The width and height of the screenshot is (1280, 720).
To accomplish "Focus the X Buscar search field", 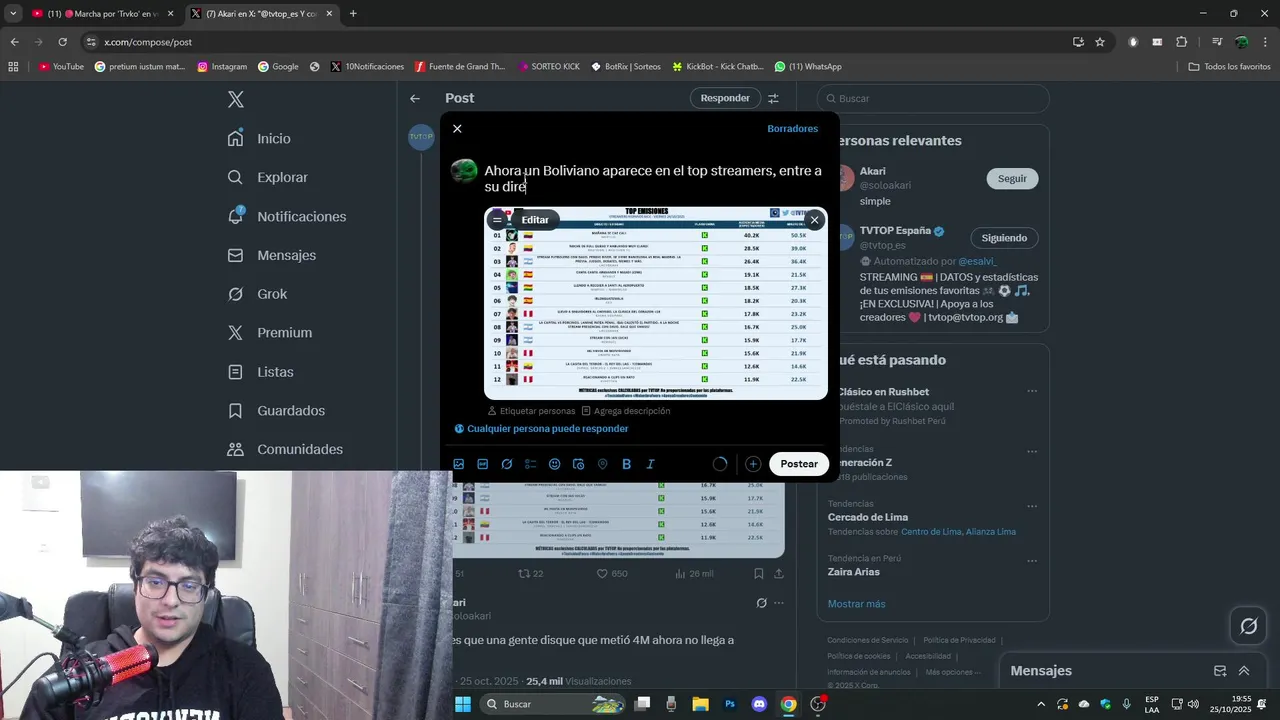I will 933,99.
